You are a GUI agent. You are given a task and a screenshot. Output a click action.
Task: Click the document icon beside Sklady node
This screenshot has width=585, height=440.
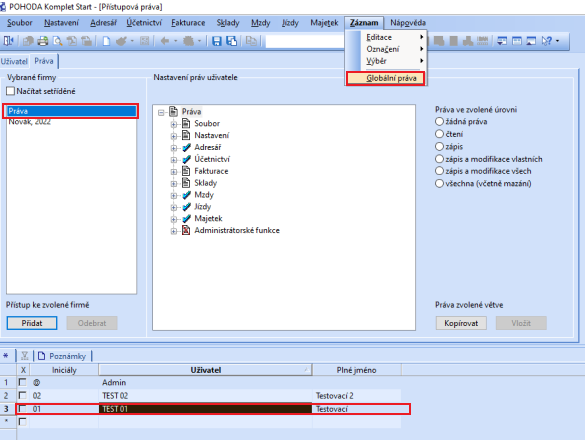[x=186, y=183]
